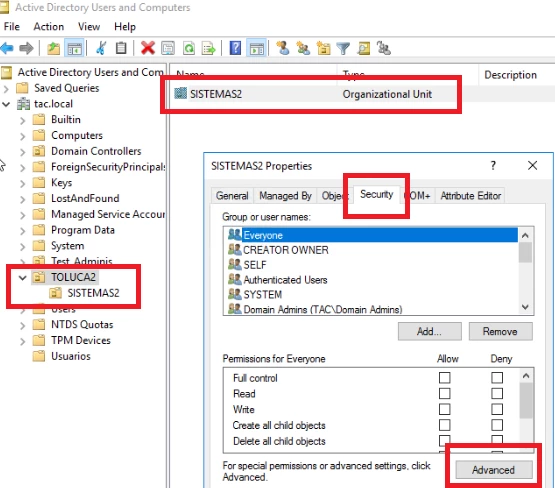The image size is (555, 488).
Task: Expand the TPM Devices node
Action: pos(23,341)
